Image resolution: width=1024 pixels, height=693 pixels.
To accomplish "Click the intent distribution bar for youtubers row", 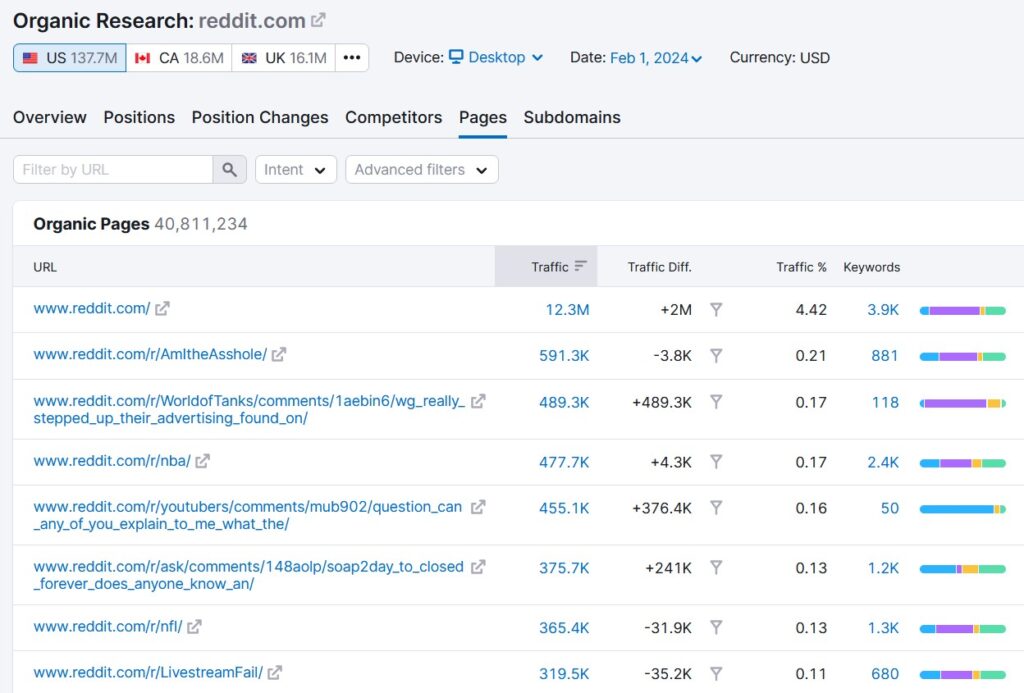I will tap(963, 509).
